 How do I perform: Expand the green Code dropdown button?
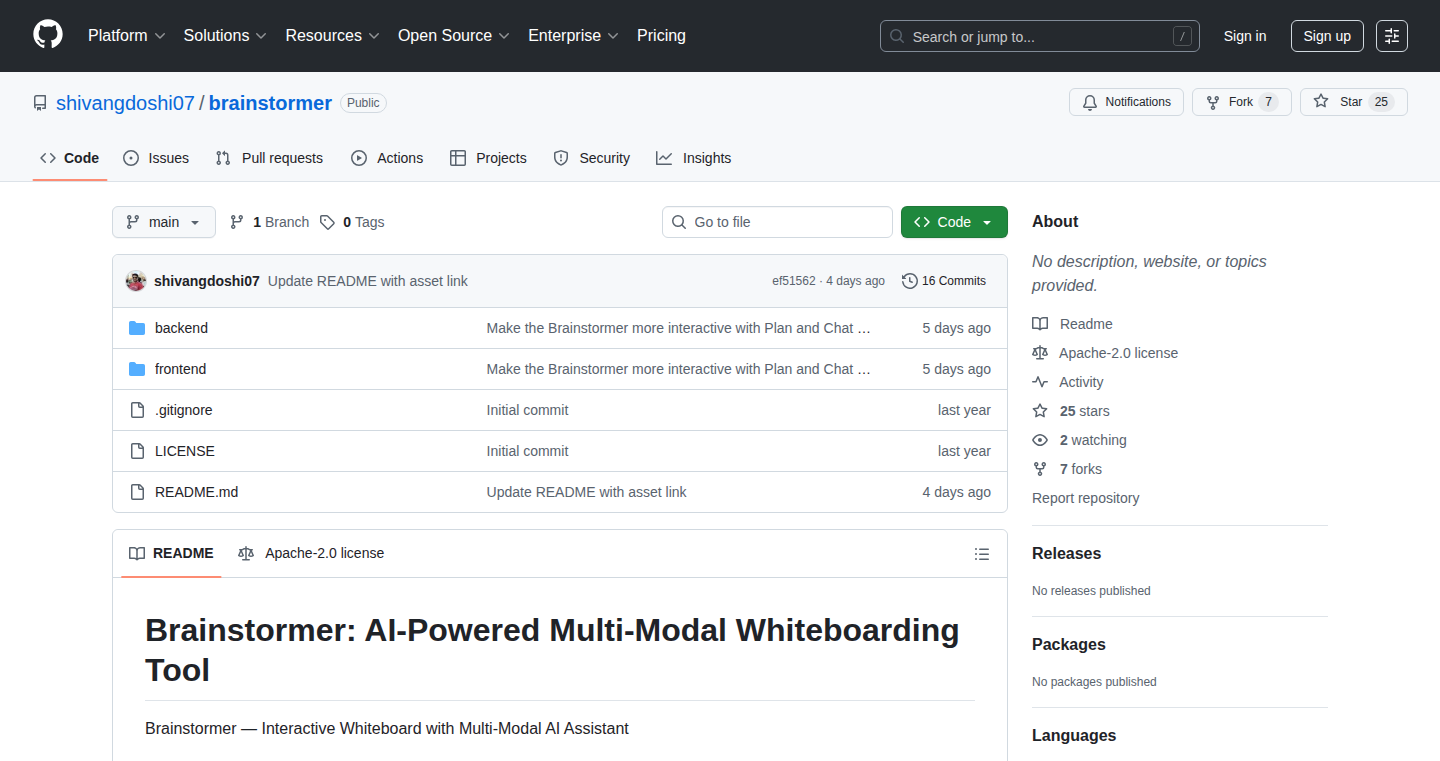click(x=954, y=222)
